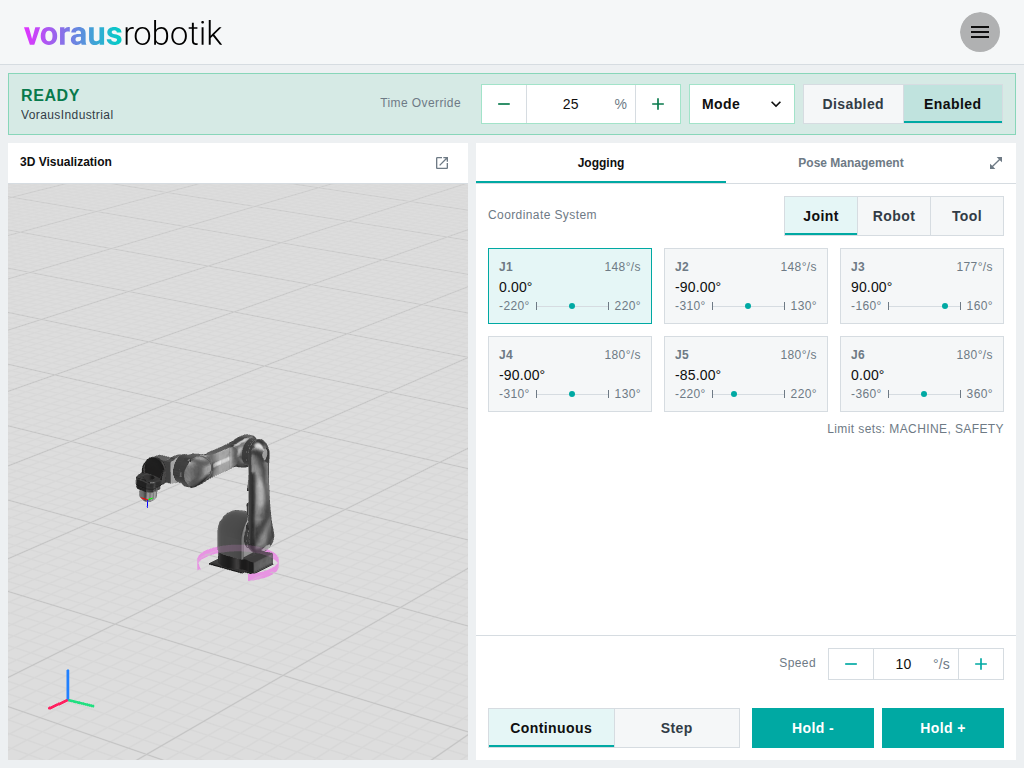The width and height of the screenshot is (1024, 768).
Task: Select the J4 joint card
Action: coord(570,374)
